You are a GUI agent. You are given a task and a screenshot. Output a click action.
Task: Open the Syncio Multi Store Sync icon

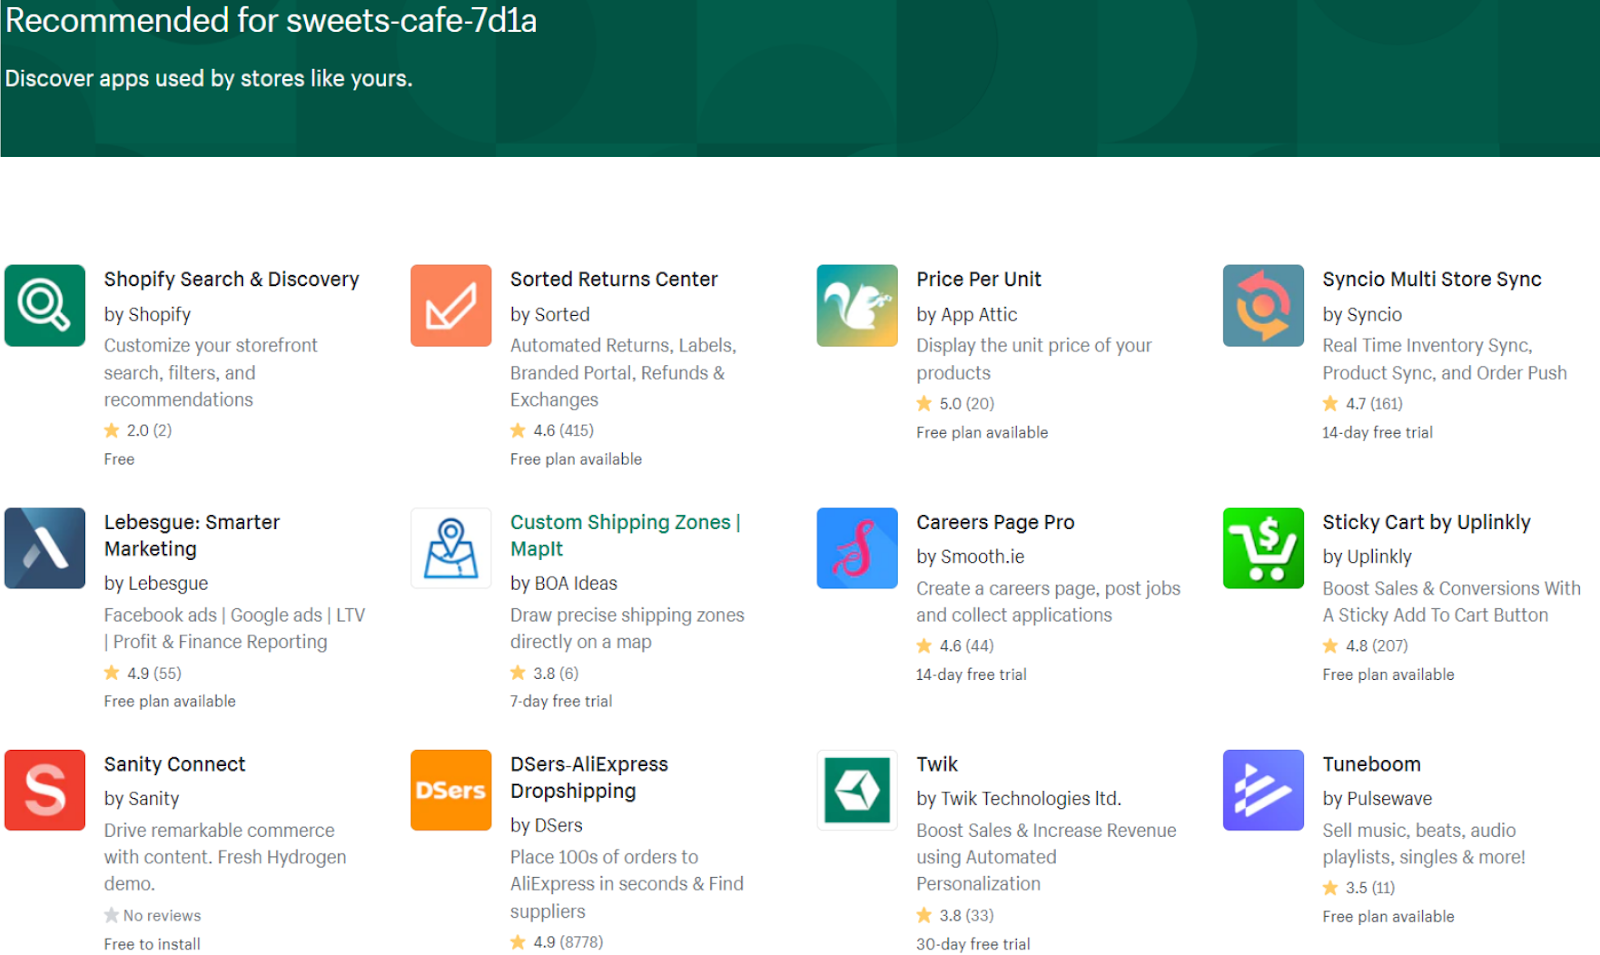[x=1263, y=305]
